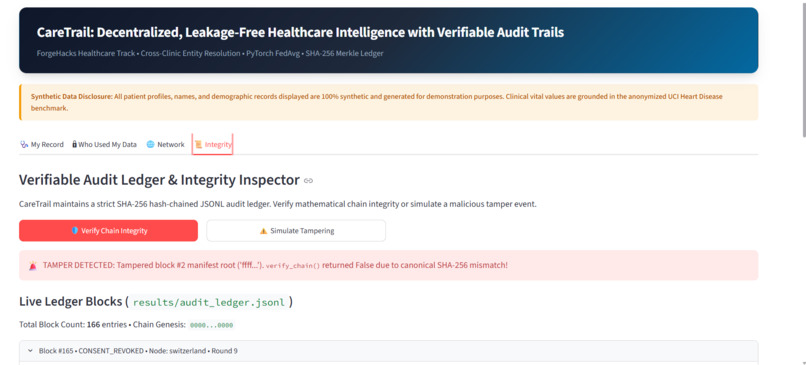Click the lock icon before Who Used My Data

pyautogui.click(x=75, y=144)
